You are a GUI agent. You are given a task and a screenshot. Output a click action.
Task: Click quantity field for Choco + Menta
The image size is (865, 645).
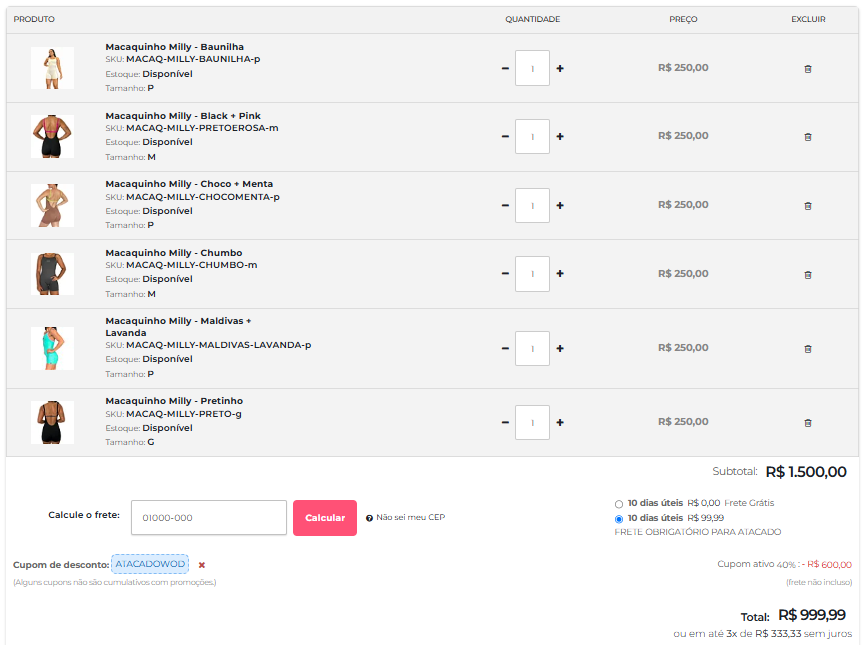point(532,206)
